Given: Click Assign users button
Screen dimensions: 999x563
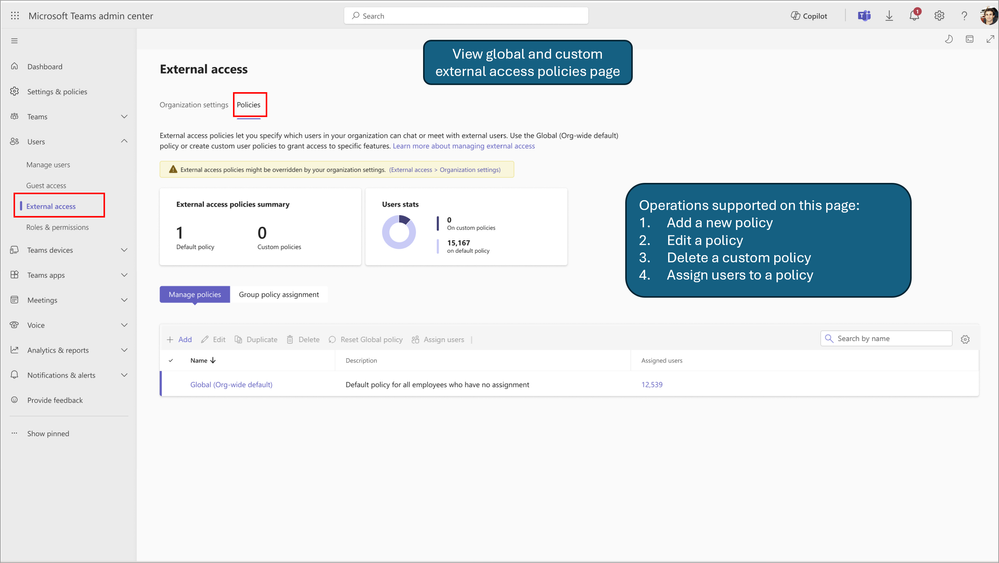Looking at the screenshot, I should click(x=438, y=339).
